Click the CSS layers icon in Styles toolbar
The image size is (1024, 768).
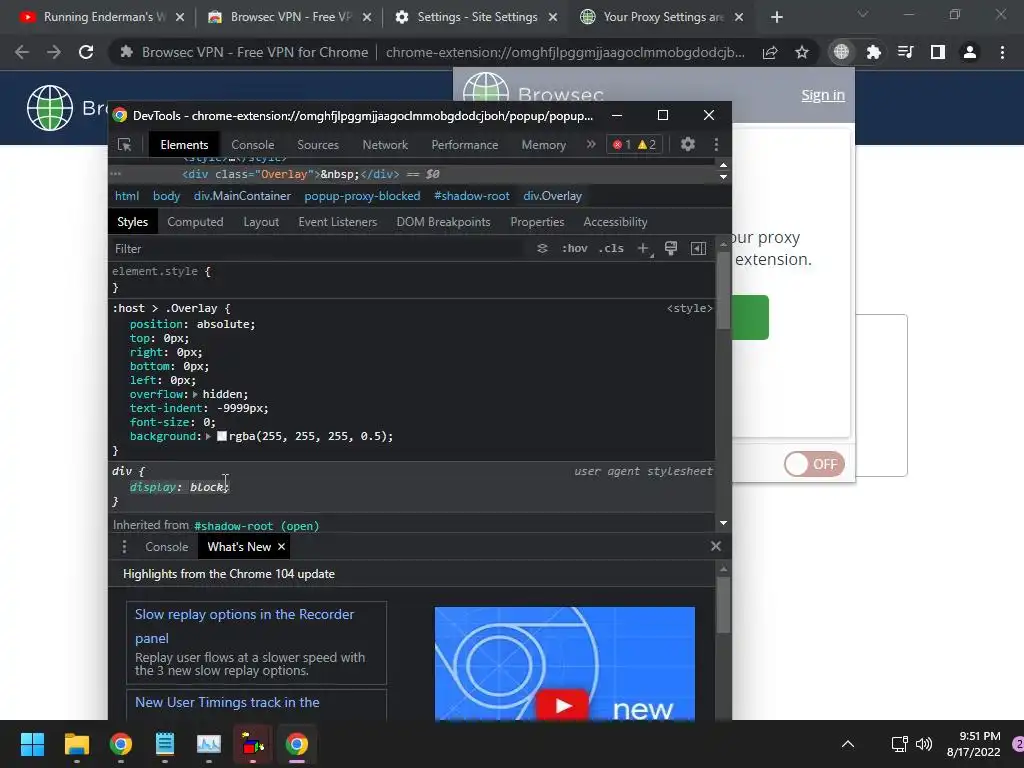[542, 248]
